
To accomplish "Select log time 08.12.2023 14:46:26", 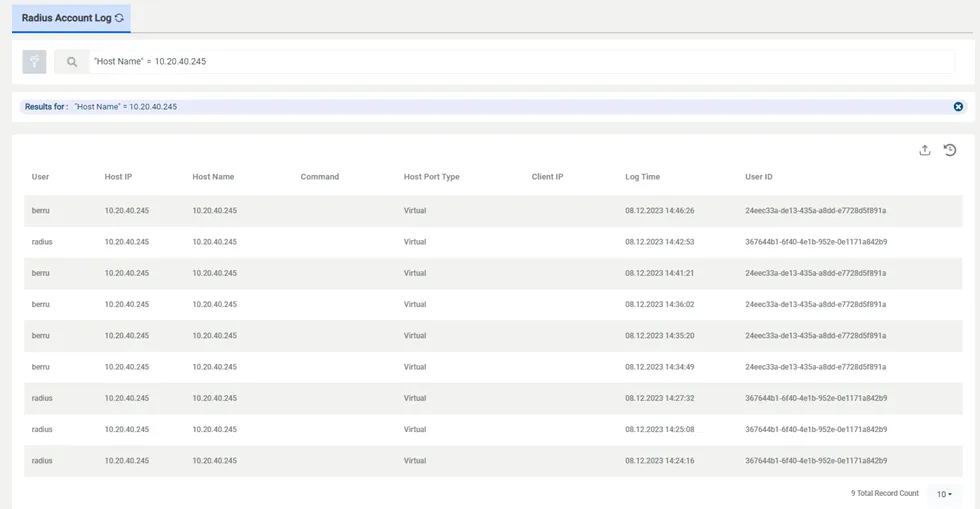I will click(659, 211).
